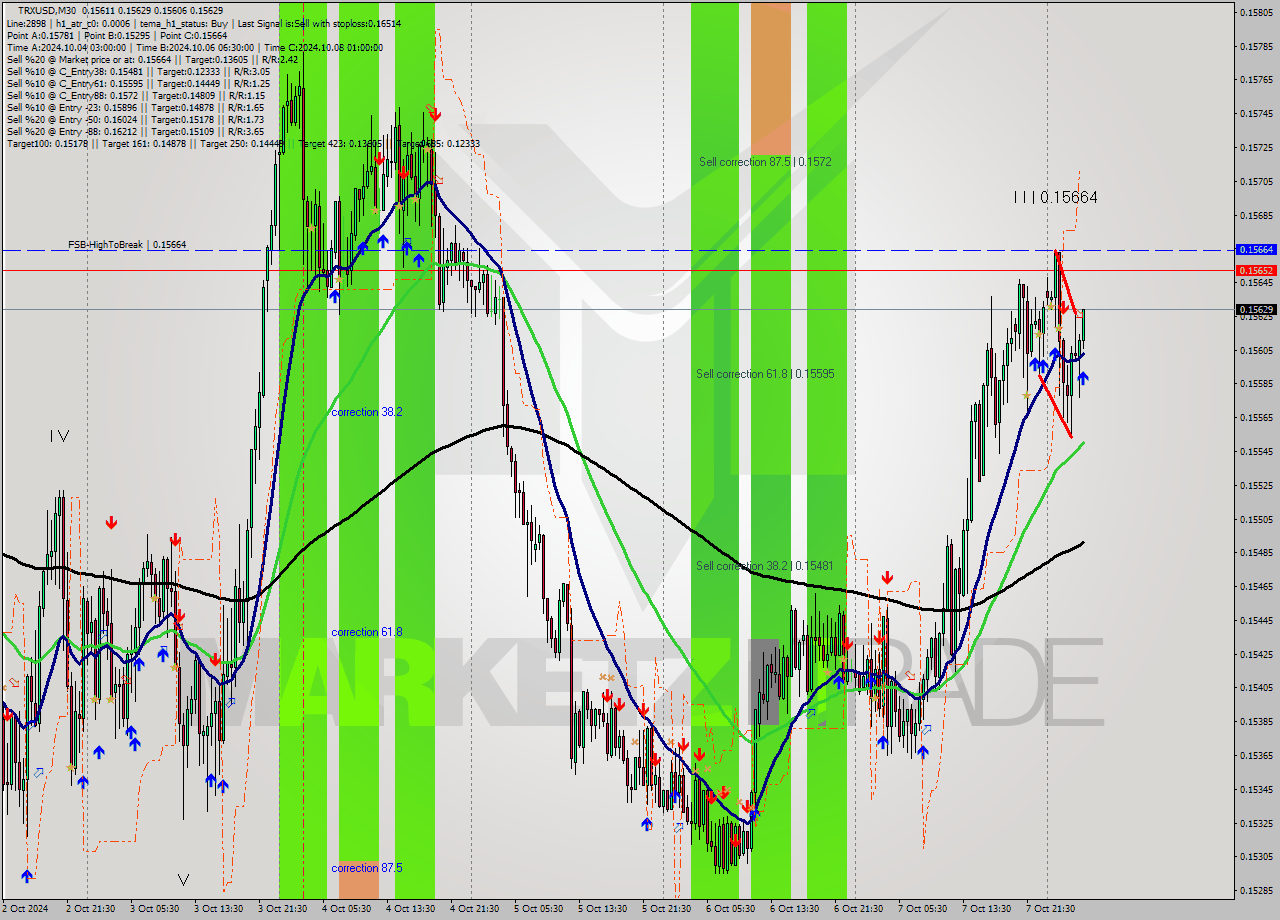Click the '5 Oct 05:30' time label
This screenshot has height=920, width=1280.
tap(538, 908)
